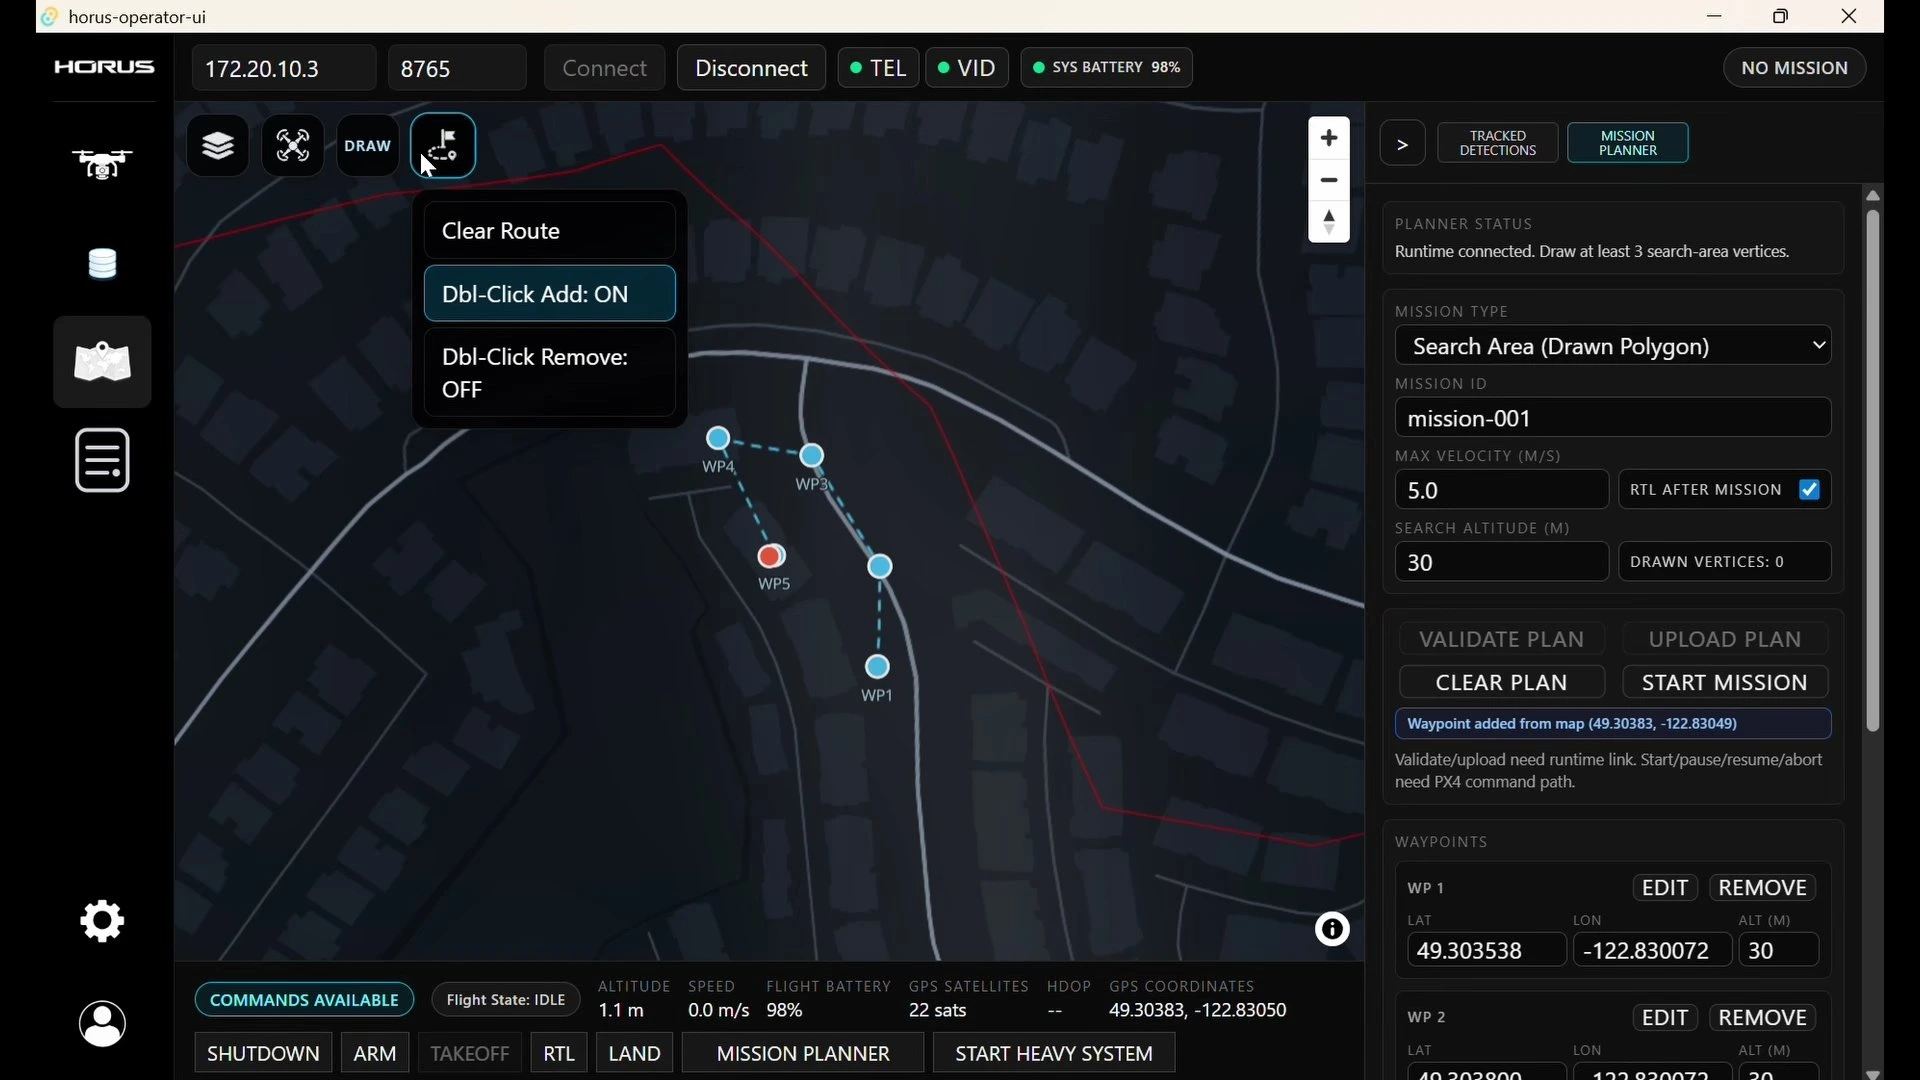Click the Mission ID field

1613,418
